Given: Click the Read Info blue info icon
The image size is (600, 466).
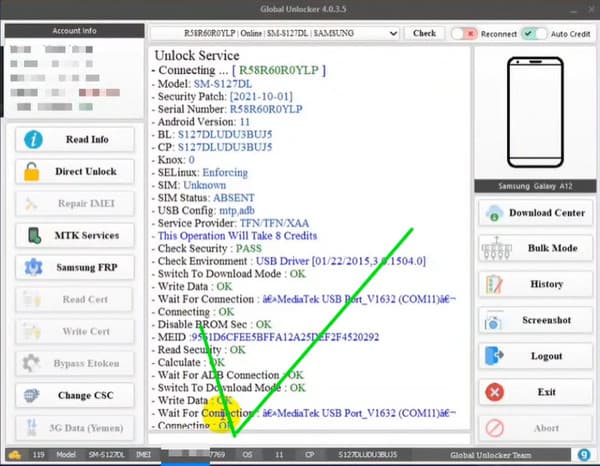Looking at the screenshot, I should click(33, 139).
